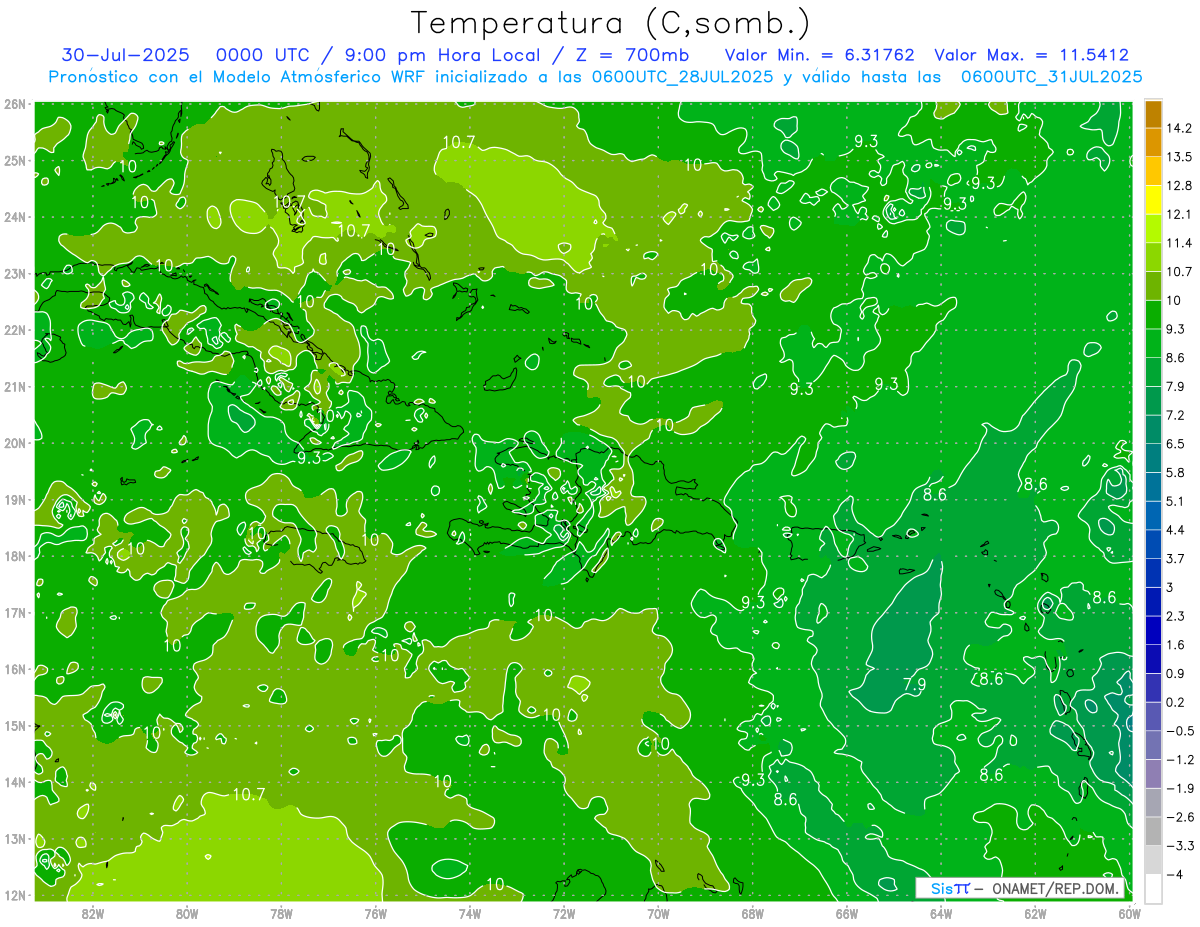Click the "Sis" logo in credit box

[x=941, y=888]
